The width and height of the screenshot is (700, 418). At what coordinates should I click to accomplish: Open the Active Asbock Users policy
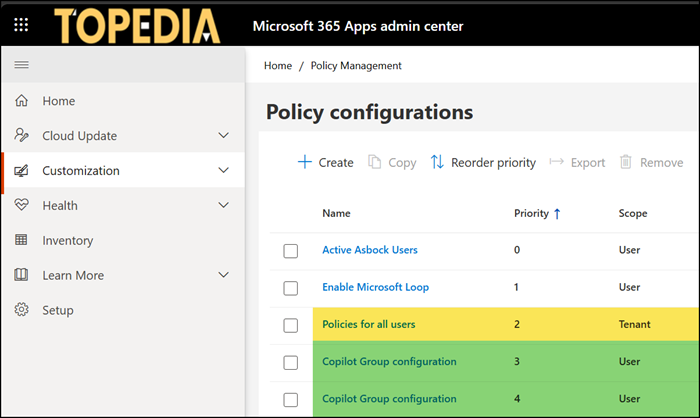click(370, 250)
